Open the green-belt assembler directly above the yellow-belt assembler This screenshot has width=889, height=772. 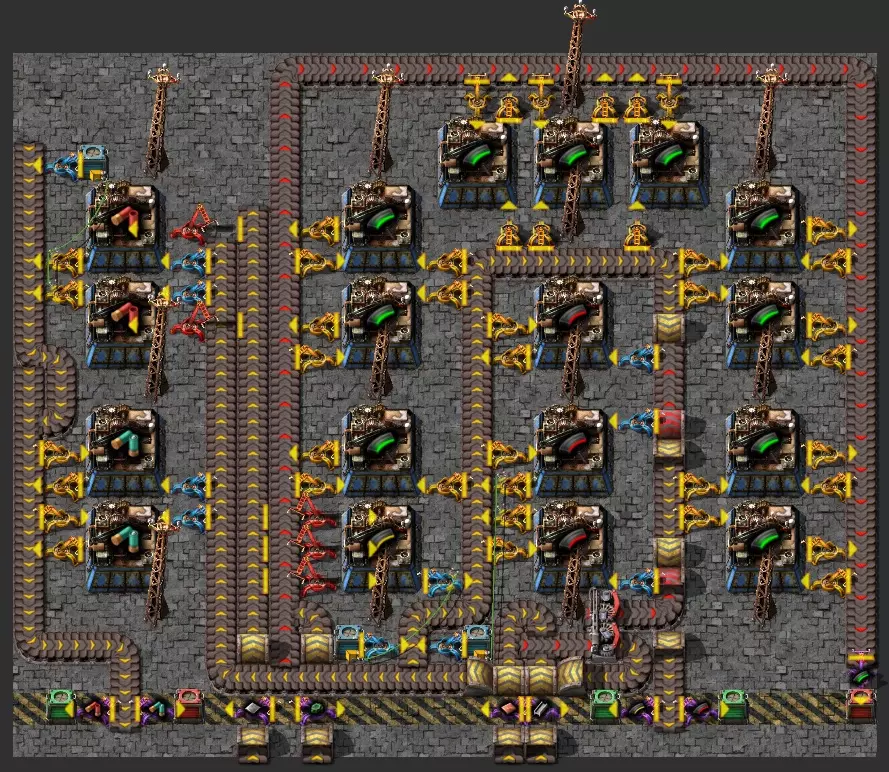click(381, 451)
